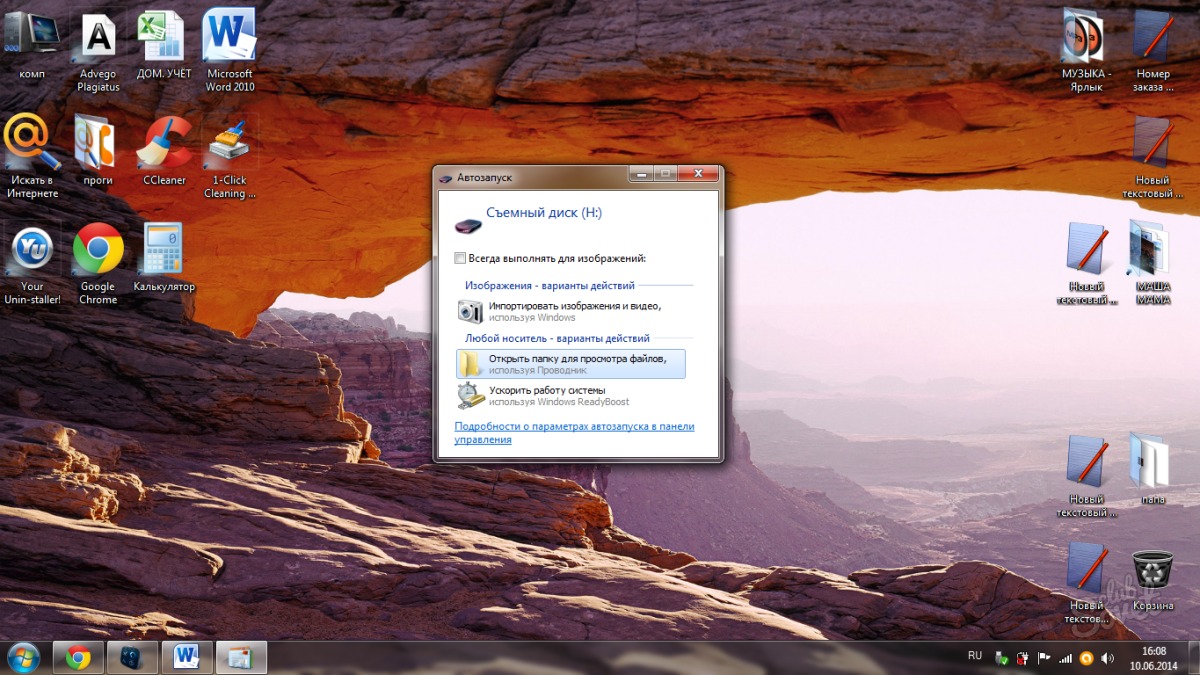Viewport: 1200px width, 675px height.
Task: Open the Advego Plagiatus shortcut
Action: 98,51
